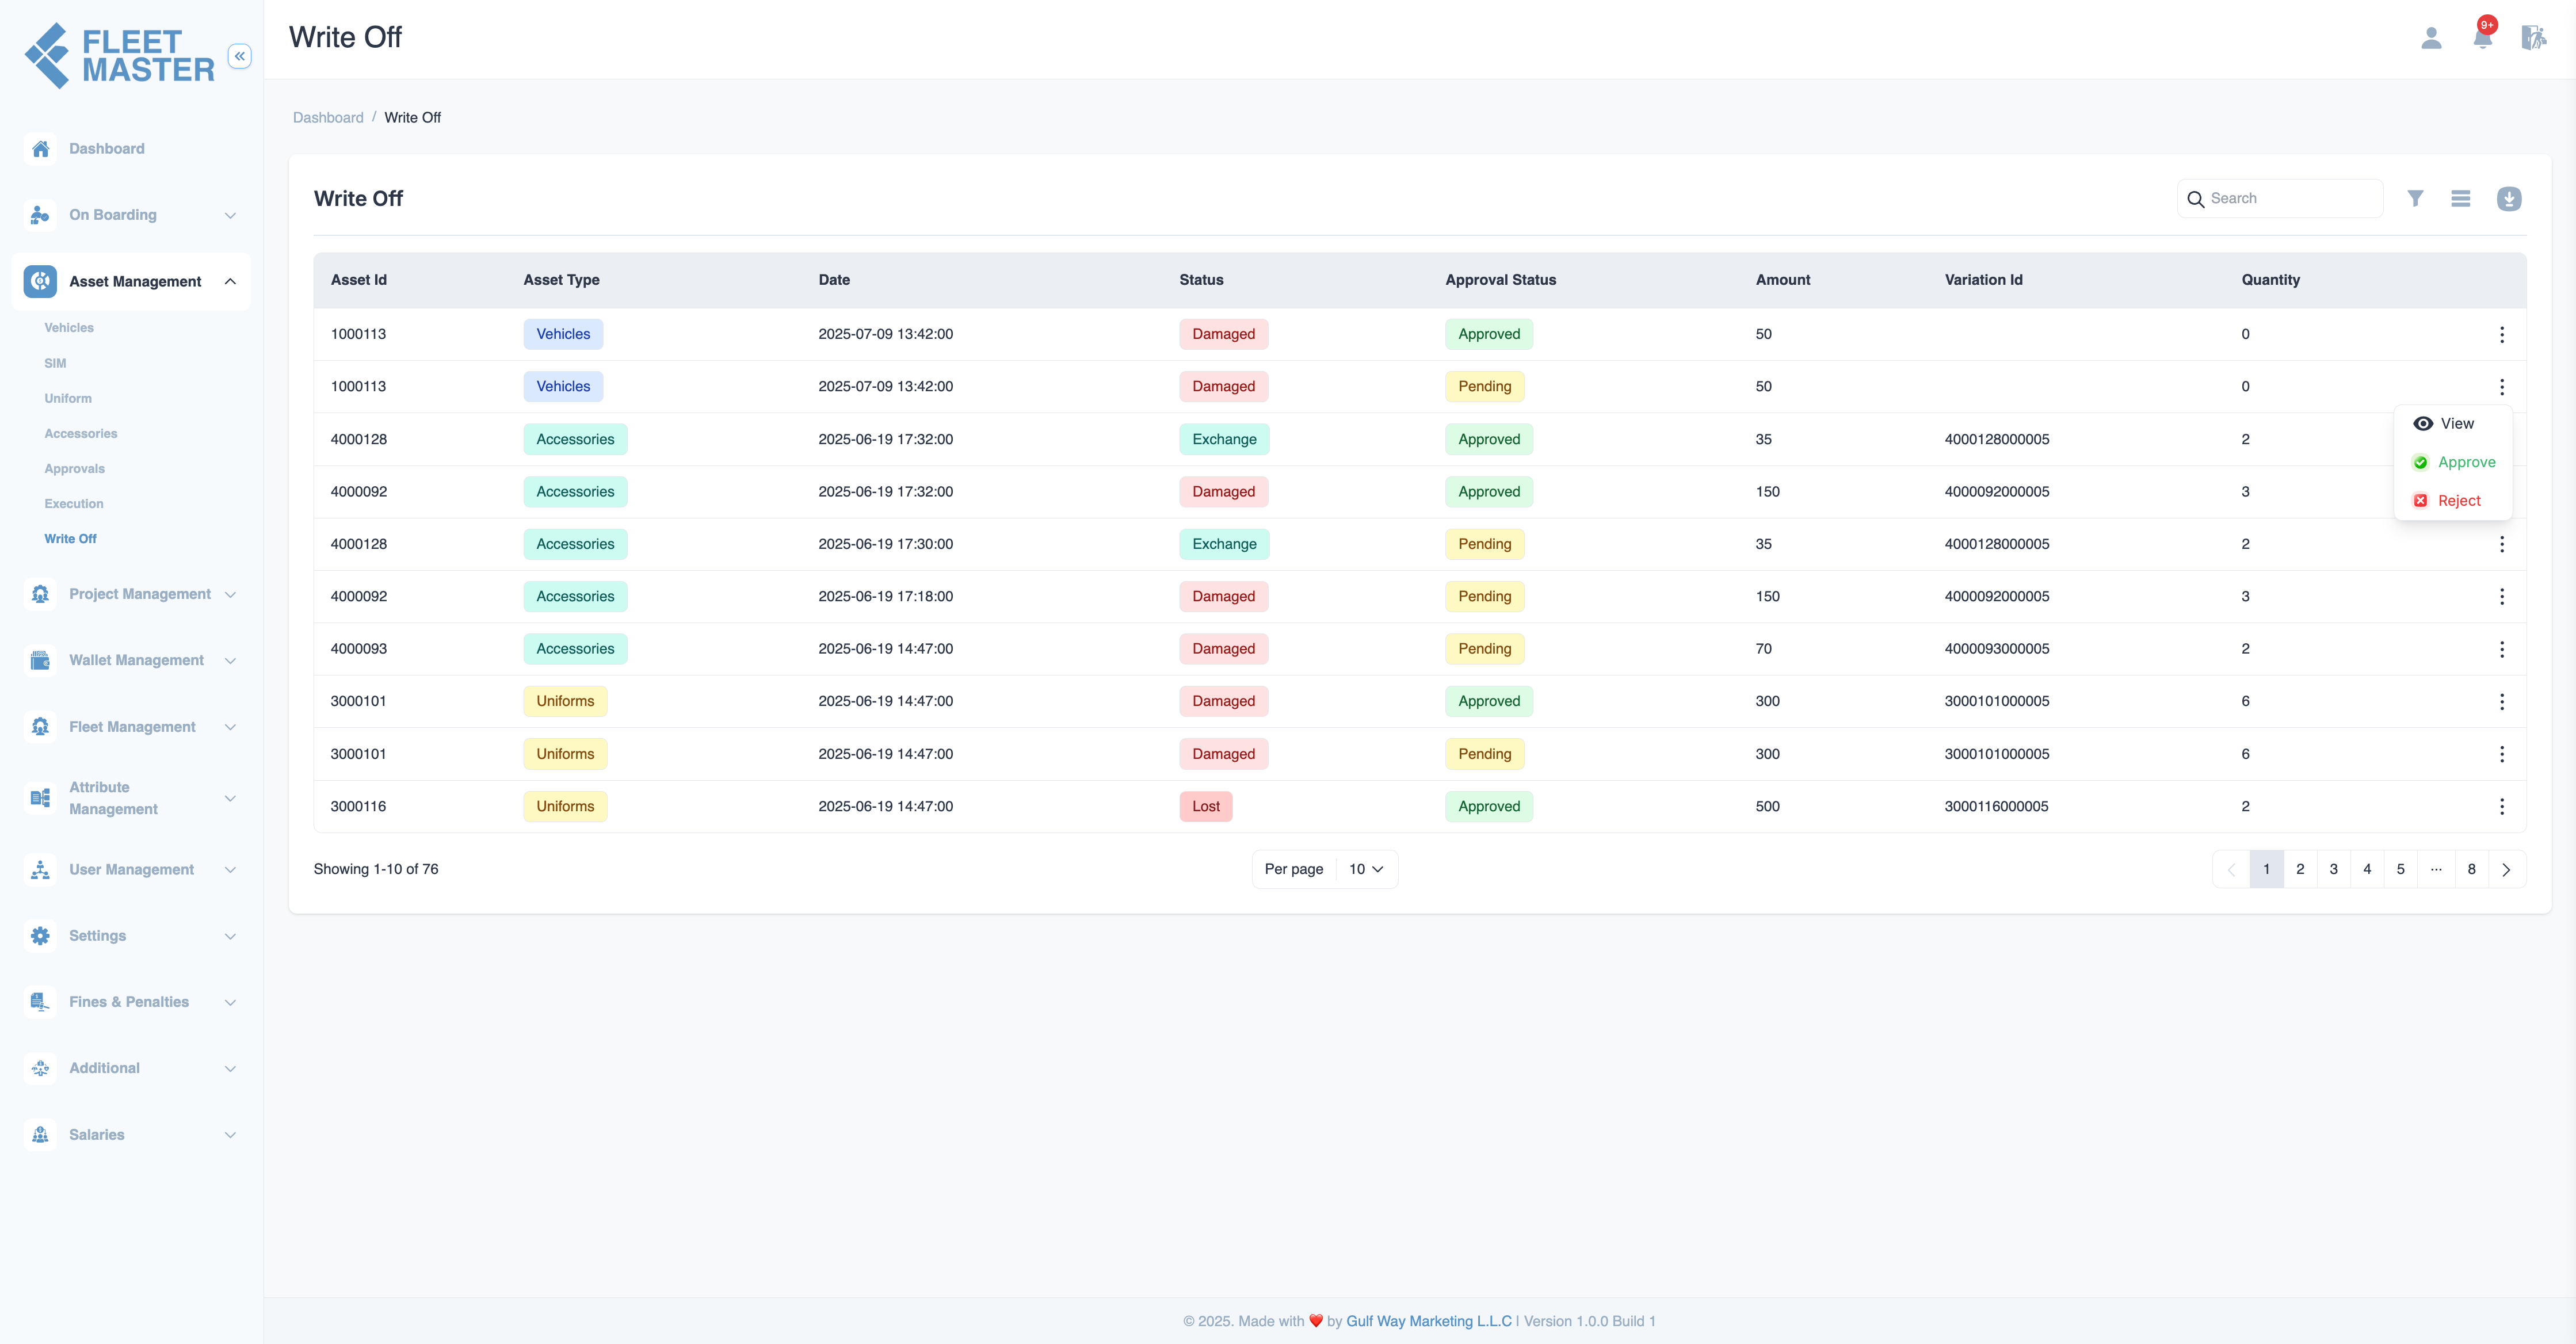Collapse the sidebar with the double-chevron button

pyautogui.click(x=239, y=56)
